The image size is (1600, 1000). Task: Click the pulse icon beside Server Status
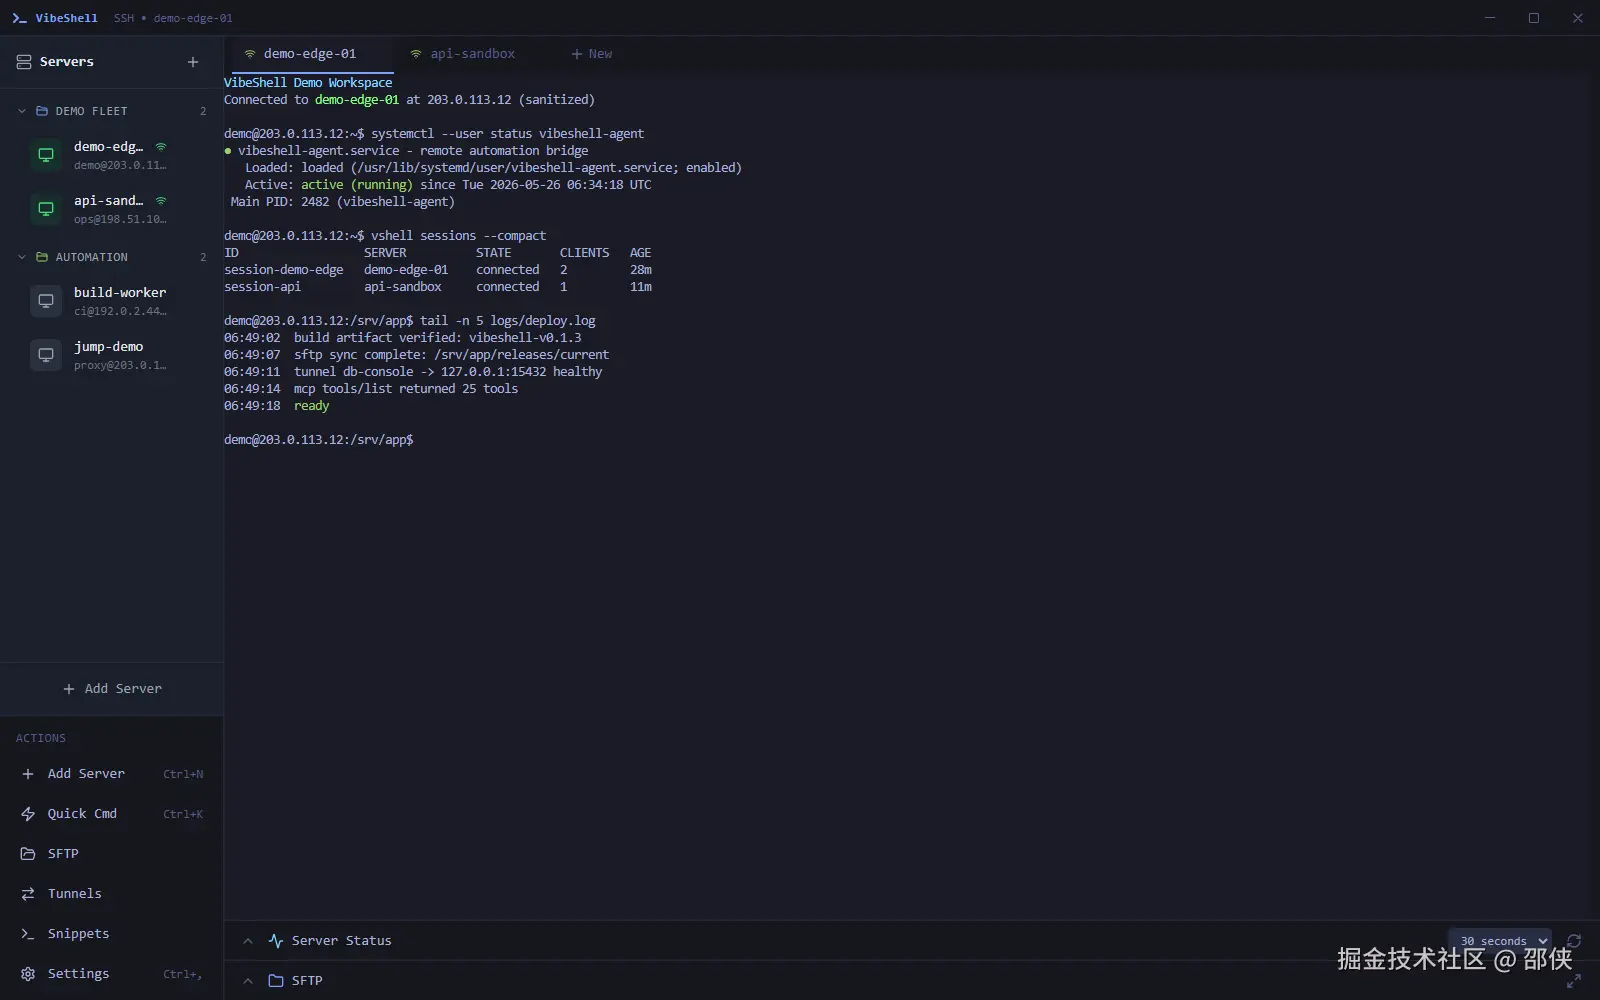pyautogui.click(x=276, y=941)
